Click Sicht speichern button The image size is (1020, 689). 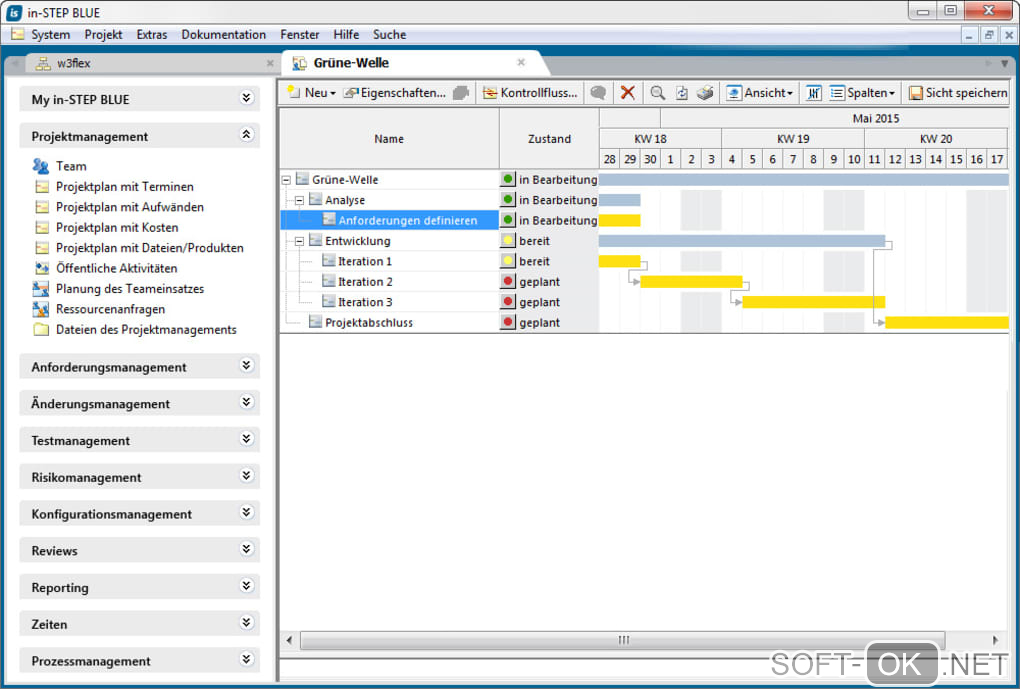pyautogui.click(x=958, y=93)
